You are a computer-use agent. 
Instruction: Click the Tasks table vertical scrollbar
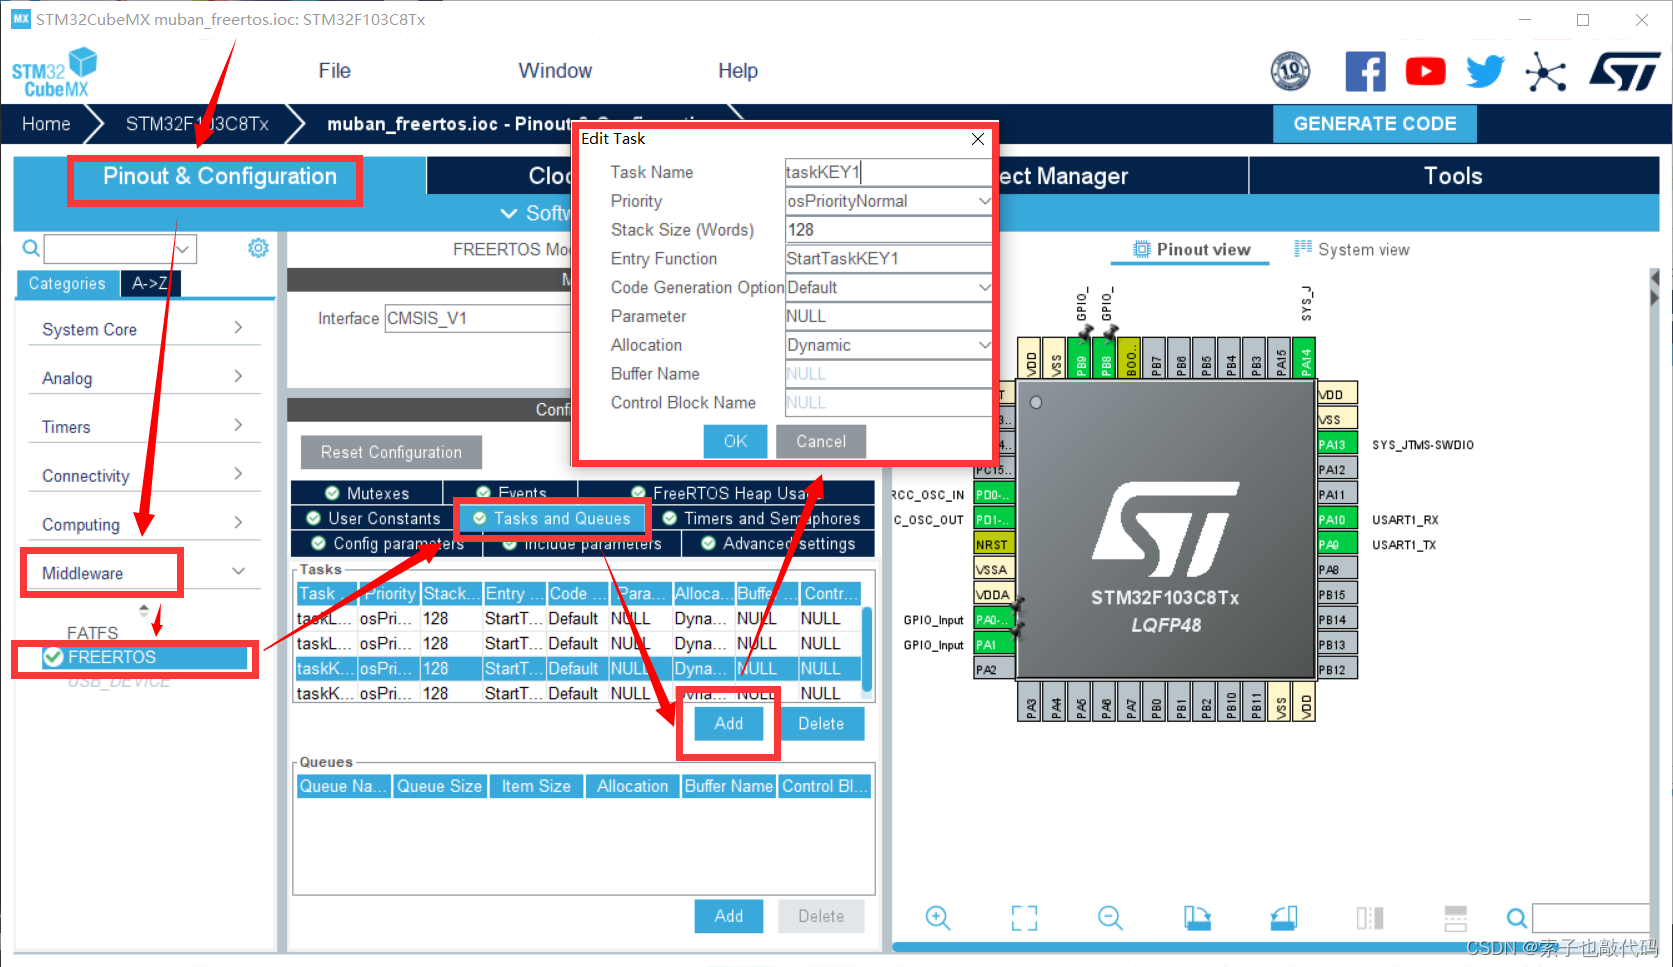point(867,648)
